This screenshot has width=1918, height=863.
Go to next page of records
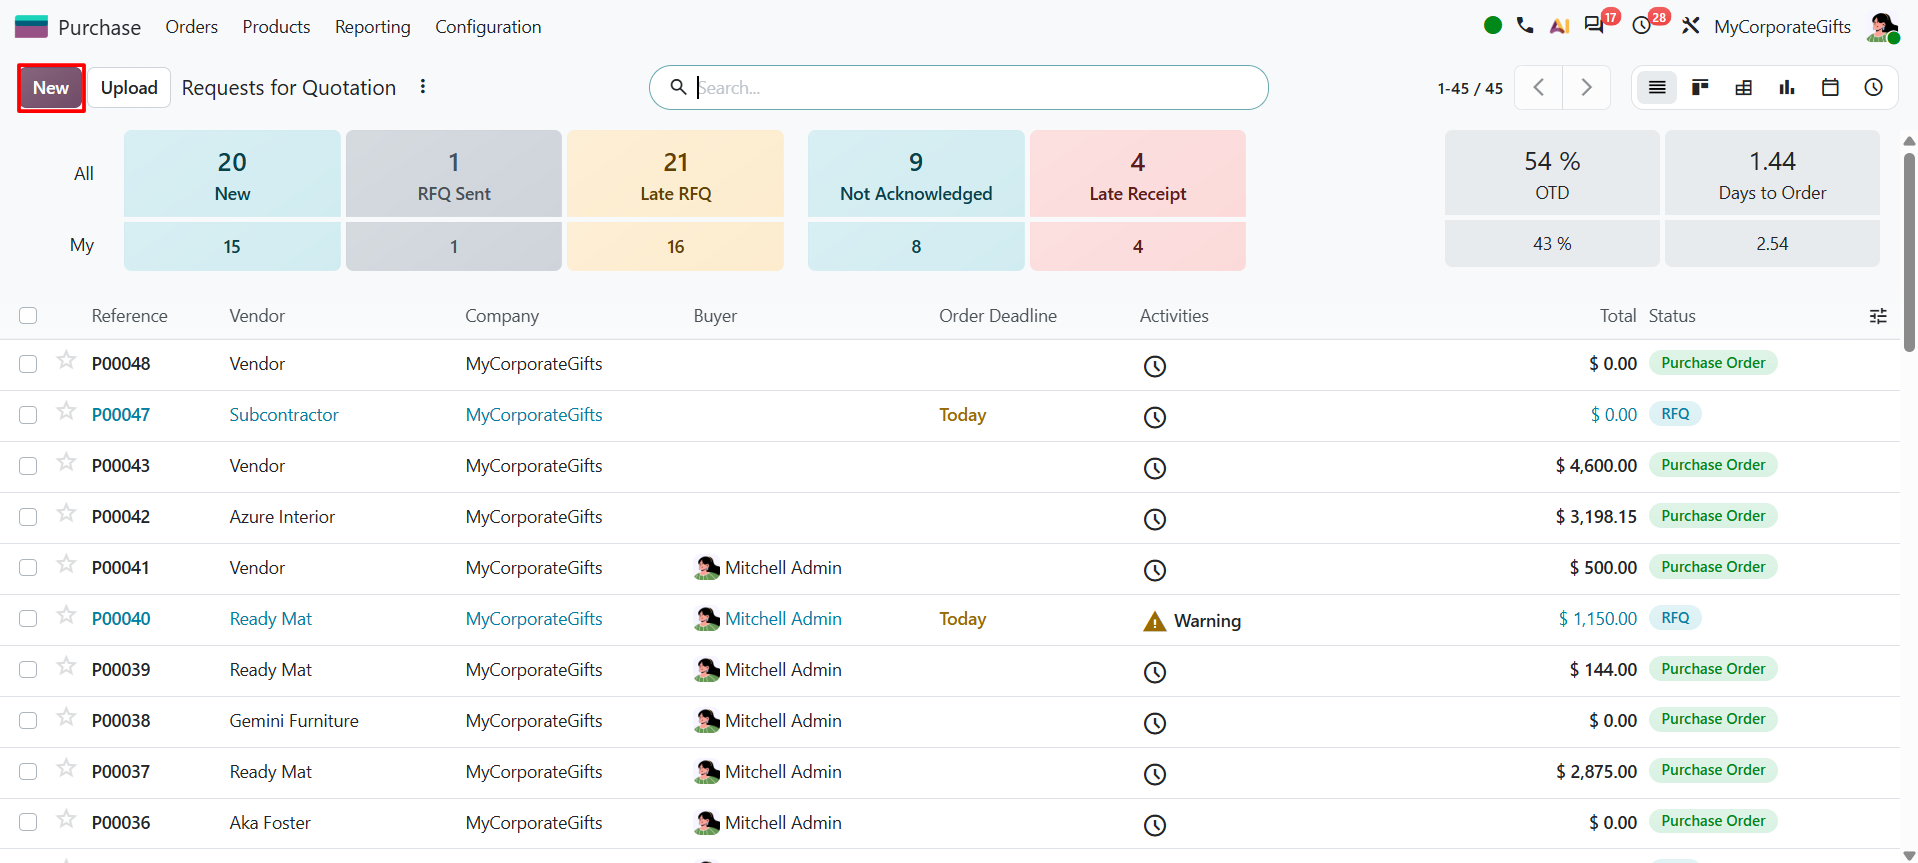click(x=1586, y=88)
